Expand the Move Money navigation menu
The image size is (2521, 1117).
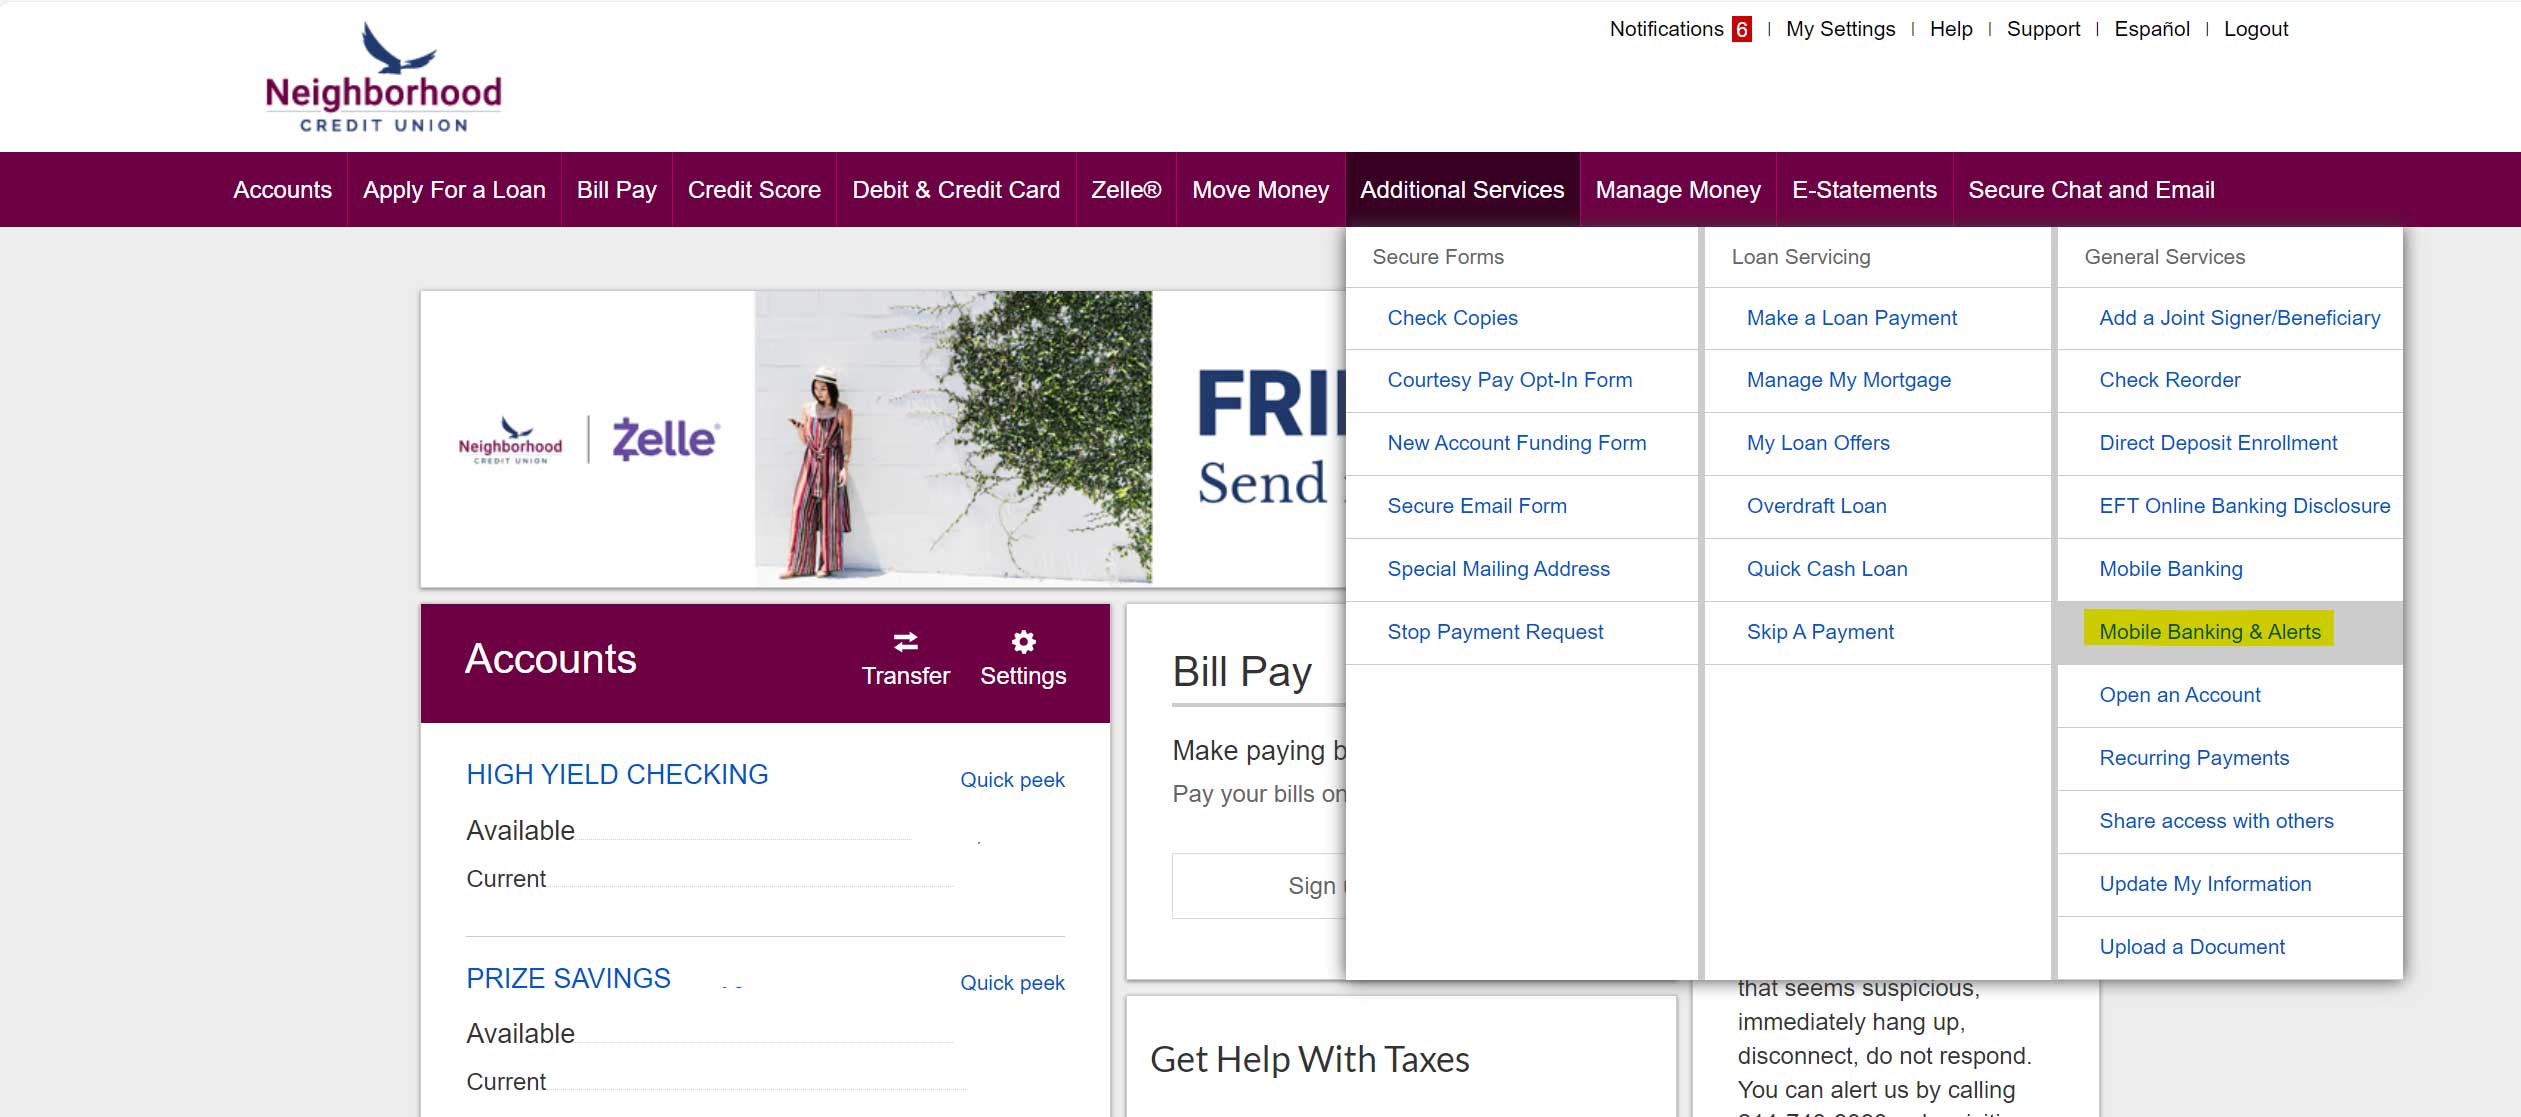(1259, 190)
